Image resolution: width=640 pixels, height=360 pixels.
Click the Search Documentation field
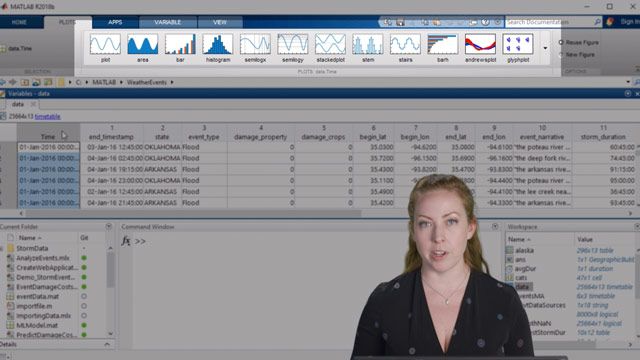[x=549, y=22]
